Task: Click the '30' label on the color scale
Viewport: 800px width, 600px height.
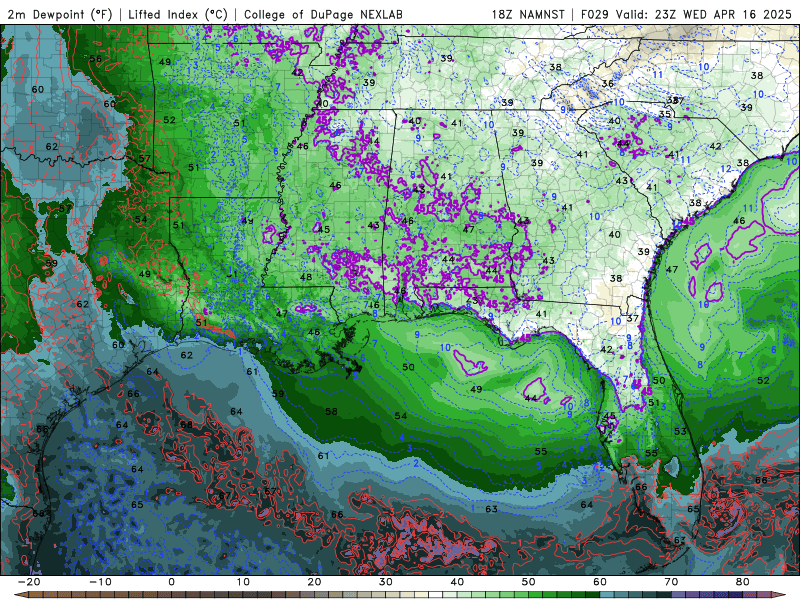Action: (x=386, y=582)
